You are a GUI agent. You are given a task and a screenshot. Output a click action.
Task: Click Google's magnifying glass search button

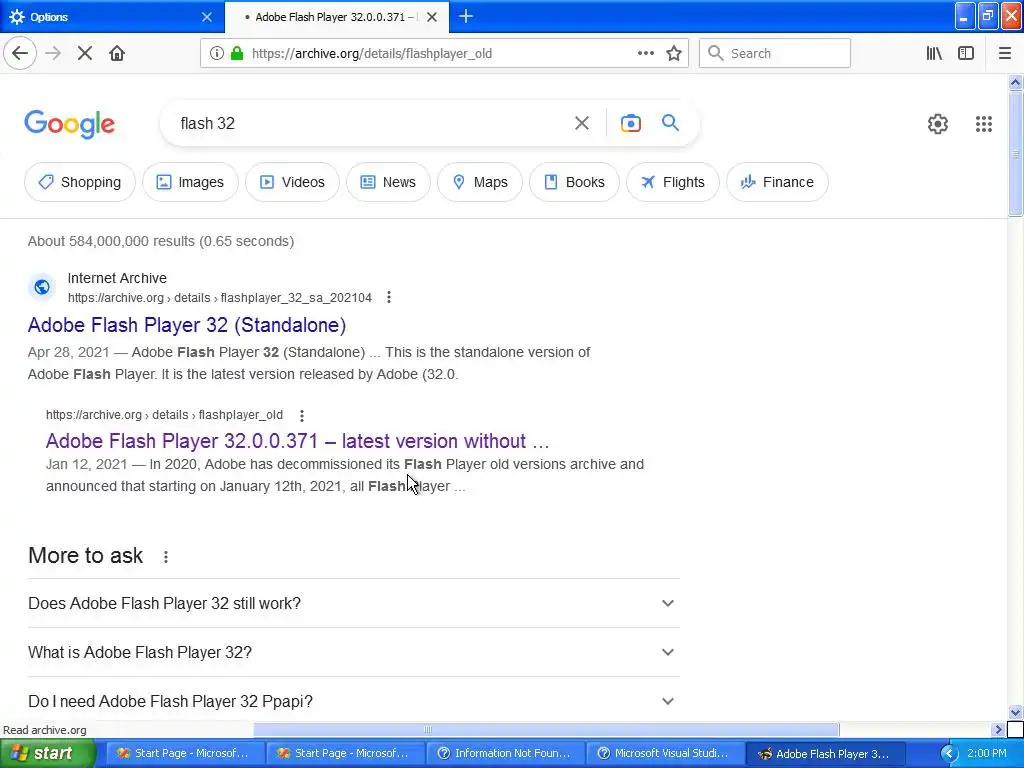pyautogui.click(x=670, y=122)
